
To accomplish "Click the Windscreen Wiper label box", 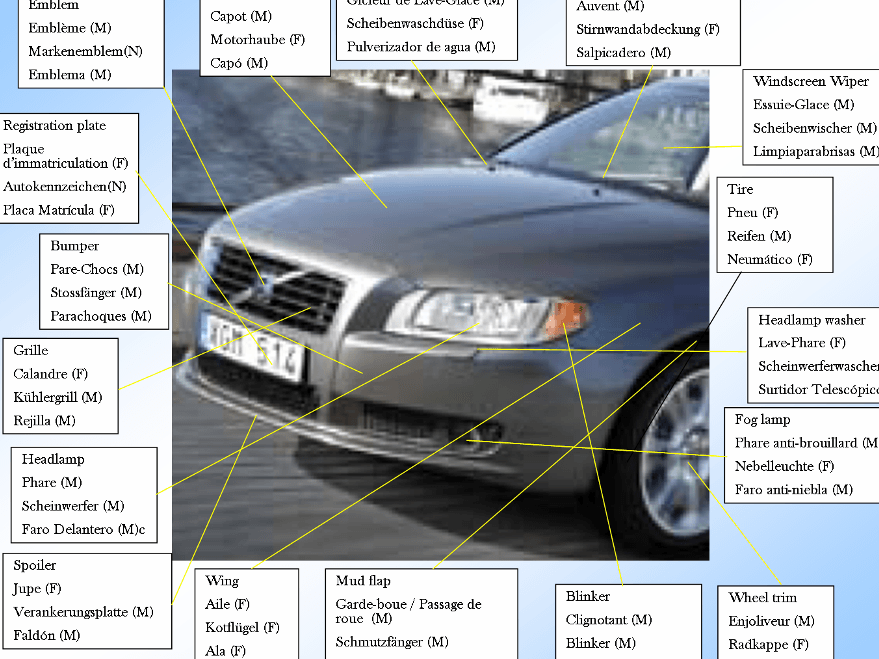I will [812, 116].
